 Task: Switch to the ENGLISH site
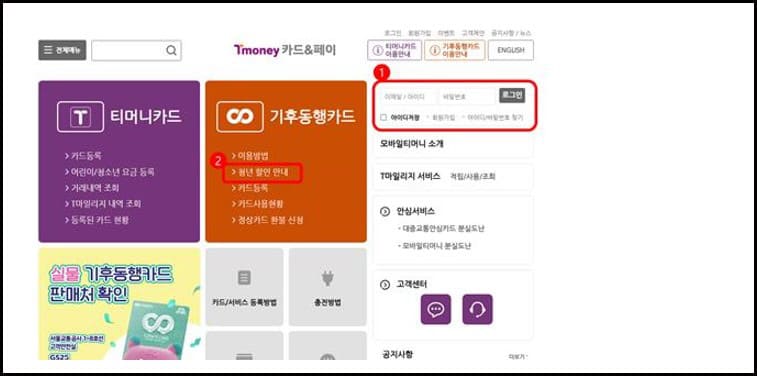[x=511, y=50]
